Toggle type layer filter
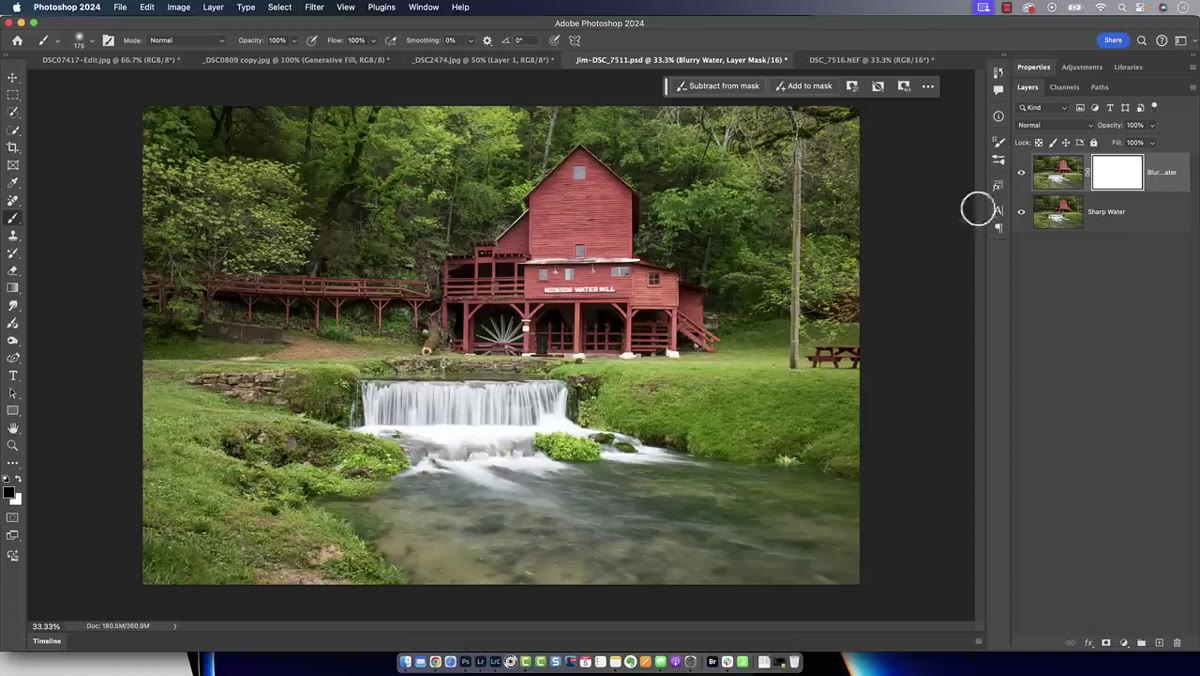The height and width of the screenshot is (676, 1200). [x=1110, y=108]
